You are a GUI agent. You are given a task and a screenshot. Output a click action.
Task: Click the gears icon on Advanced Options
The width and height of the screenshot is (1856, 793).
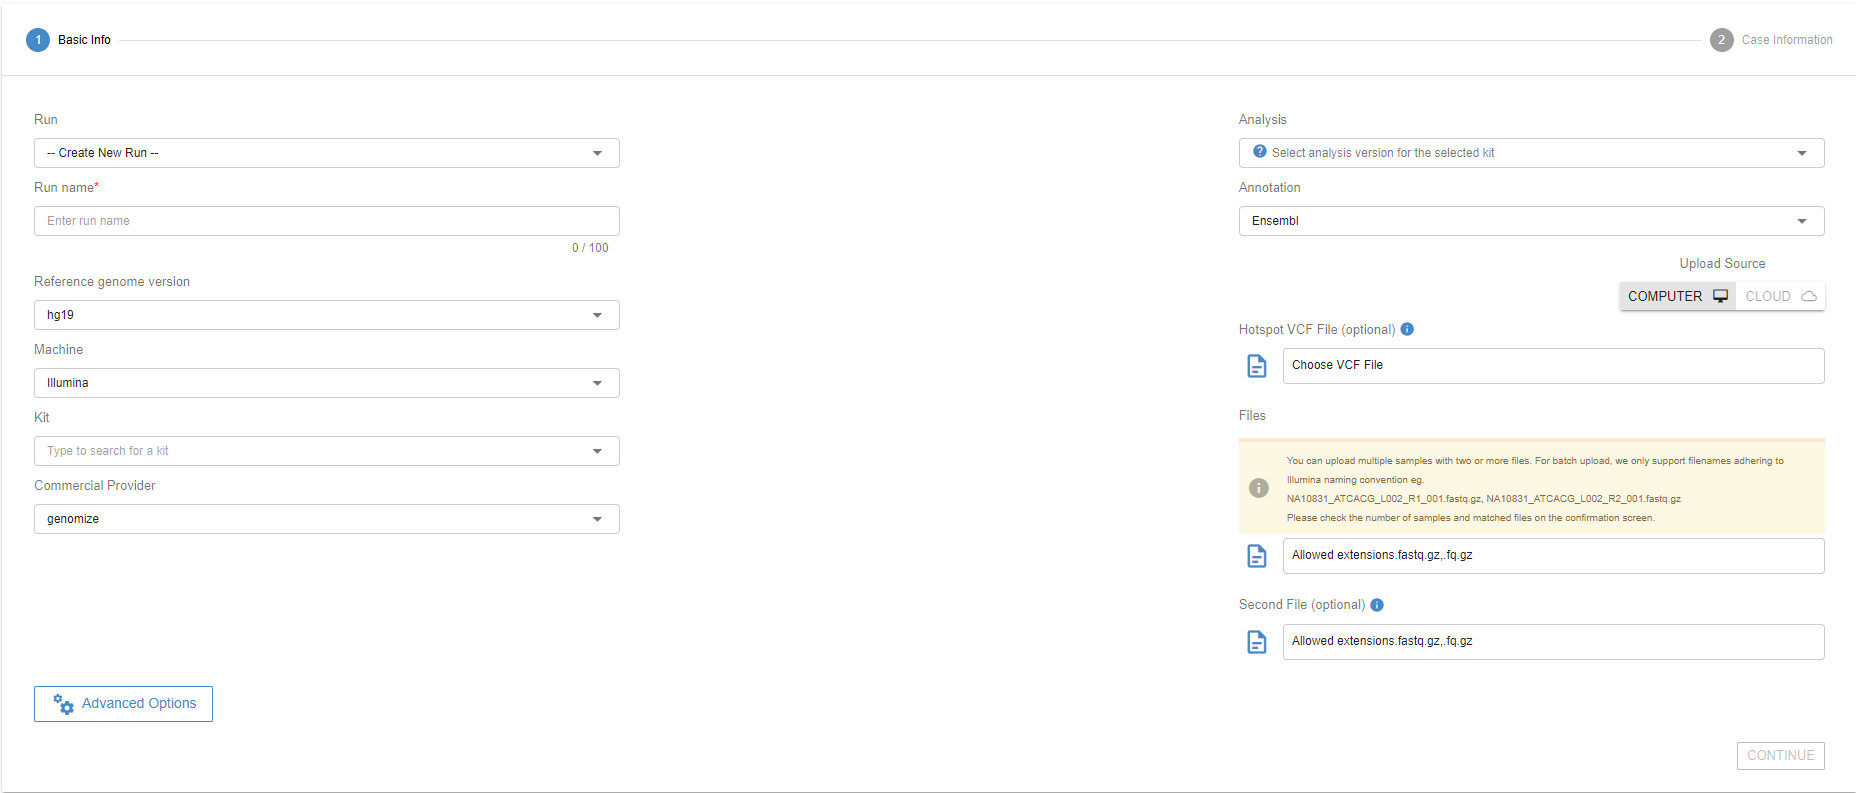64,704
